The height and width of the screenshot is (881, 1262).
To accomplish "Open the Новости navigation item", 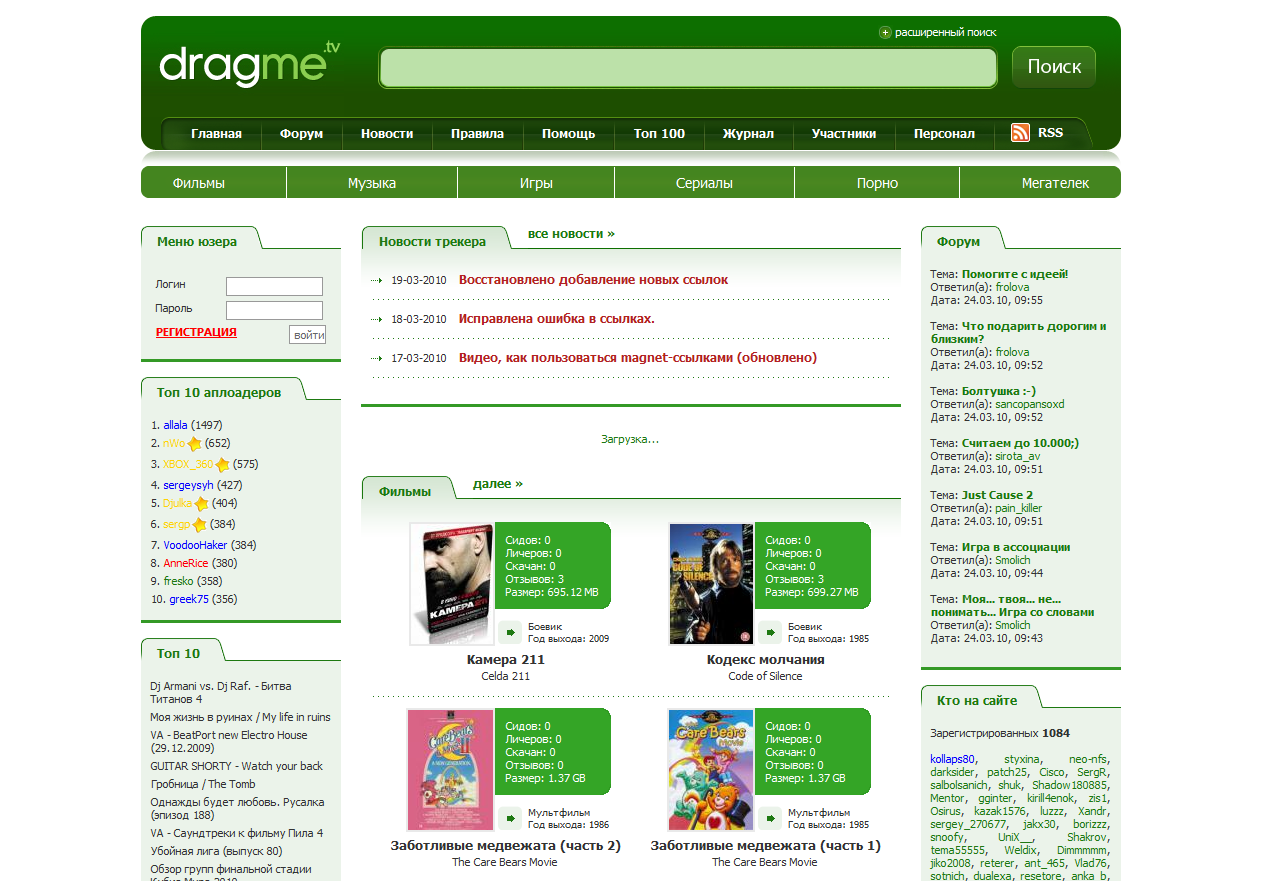I will [x=387, y=133].
